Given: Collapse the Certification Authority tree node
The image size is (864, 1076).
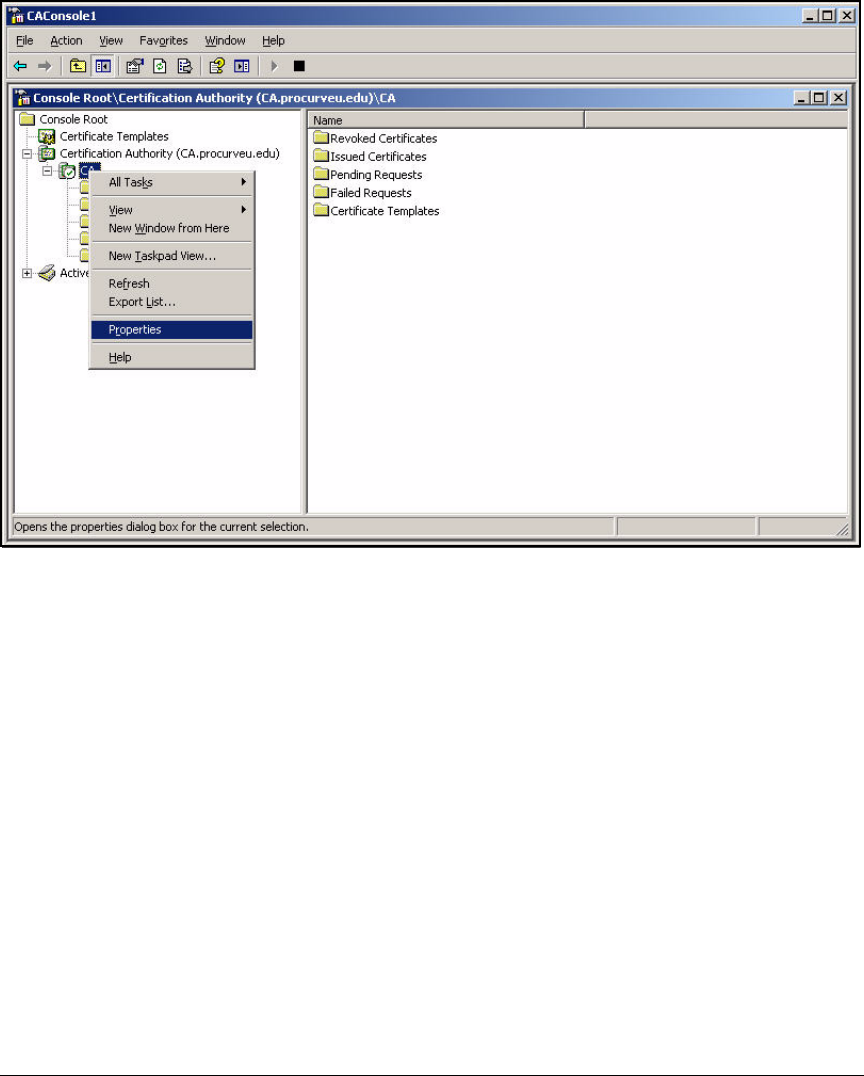Looking at the screenshot, I should [x=27, y=154].
